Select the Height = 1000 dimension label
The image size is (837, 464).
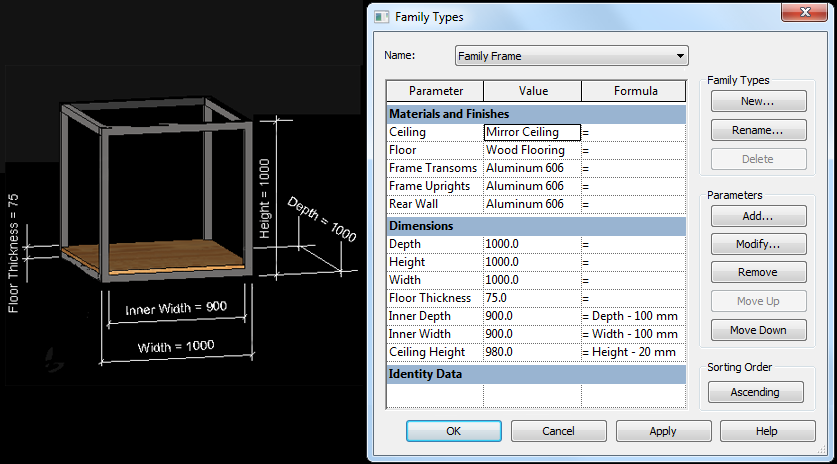pos(264,198)
